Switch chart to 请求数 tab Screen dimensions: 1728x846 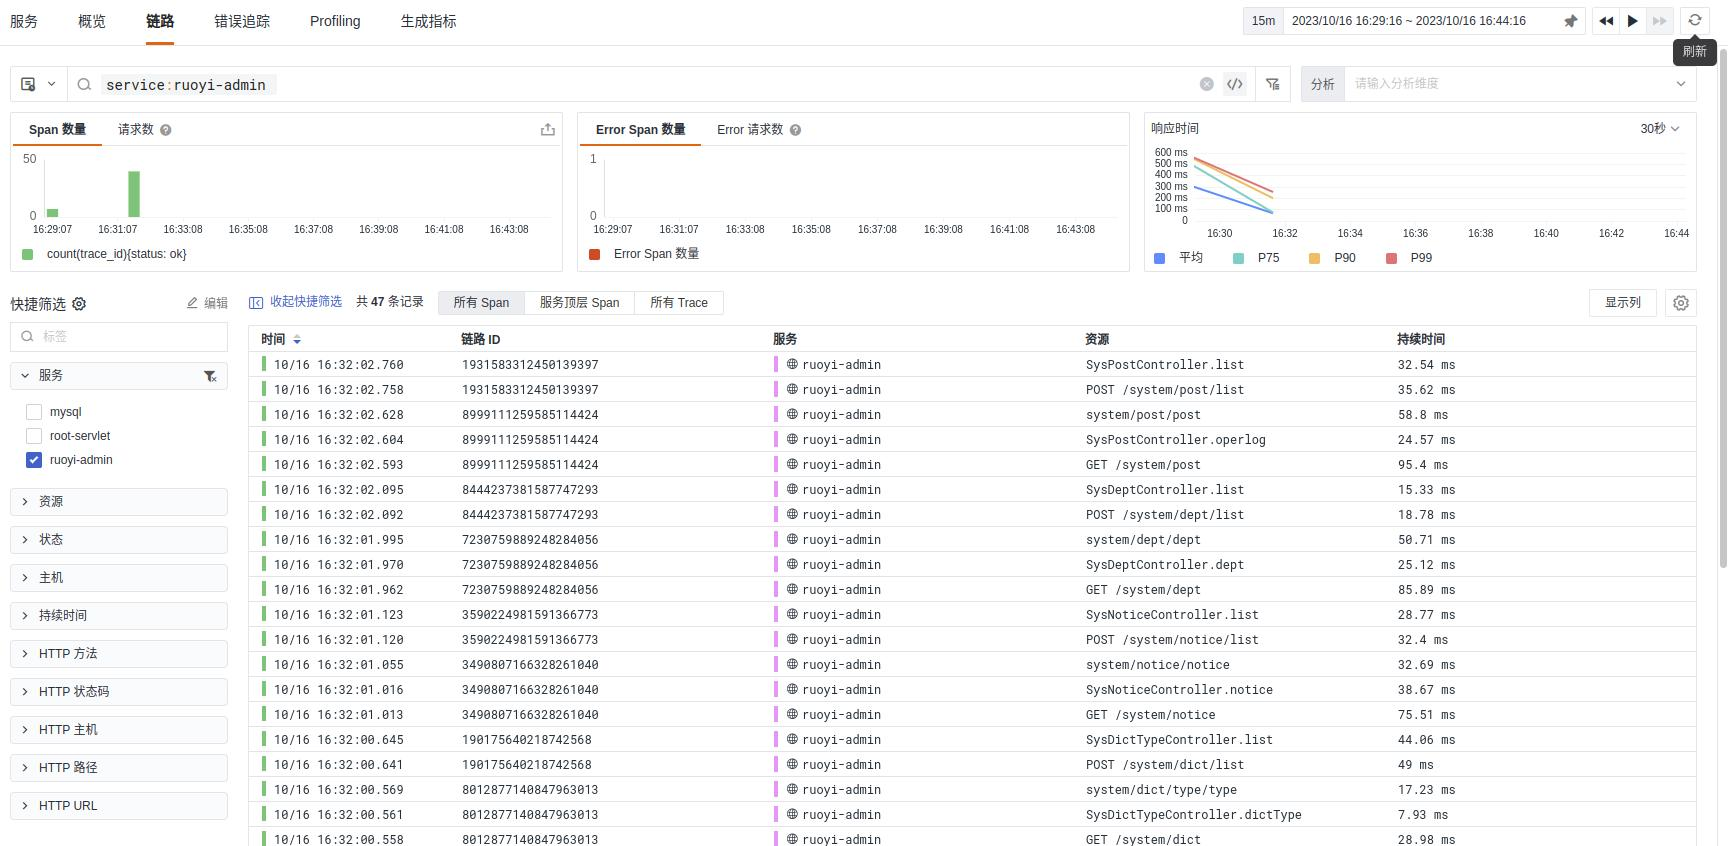tap(136, 130)
